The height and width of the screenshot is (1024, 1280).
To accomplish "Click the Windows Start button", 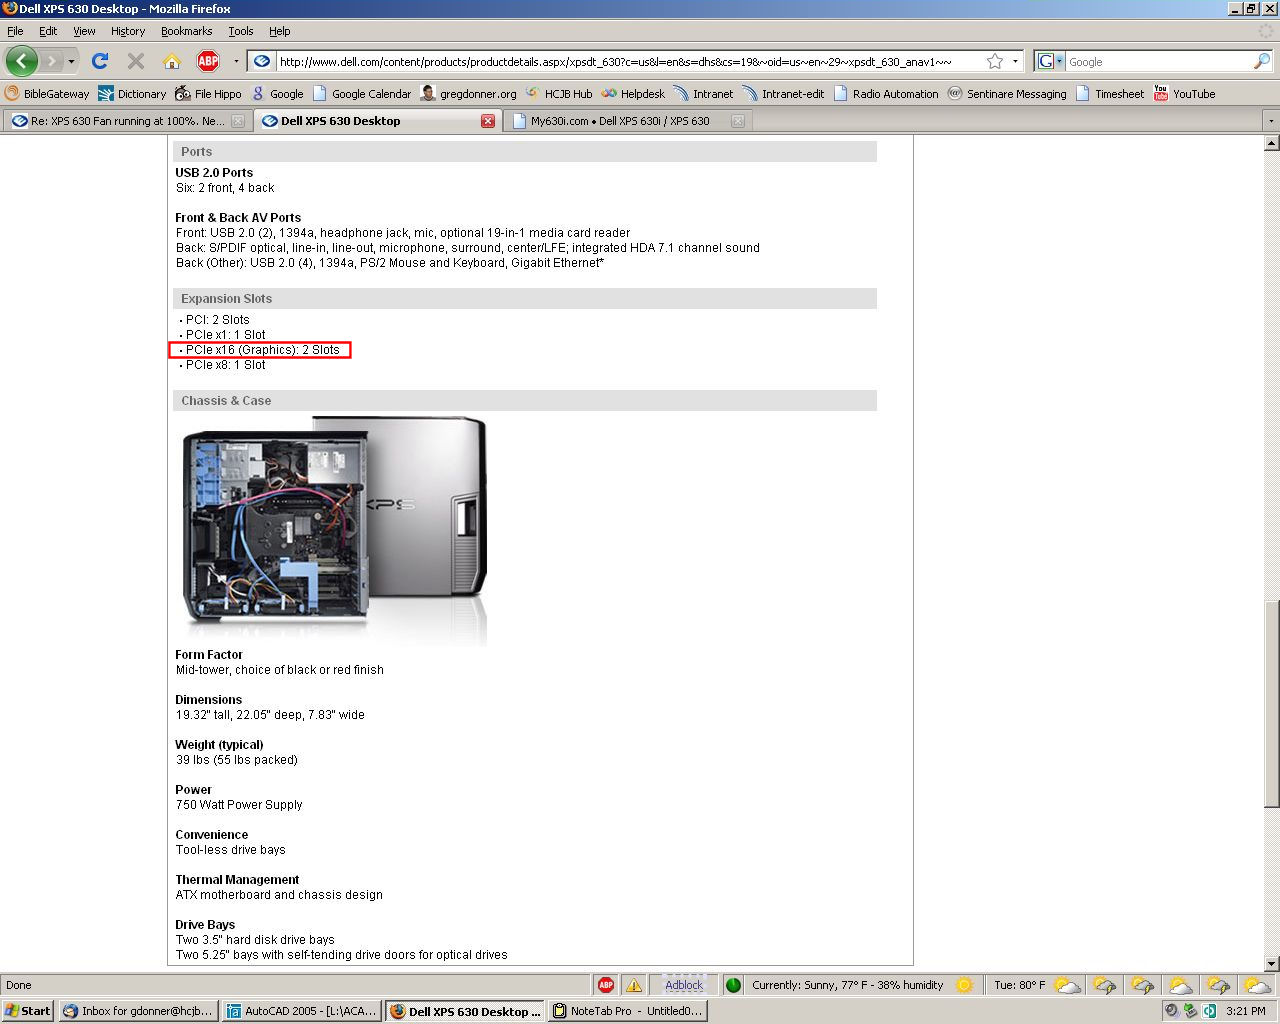I will pyautogui.click(x=28, y=1011).
